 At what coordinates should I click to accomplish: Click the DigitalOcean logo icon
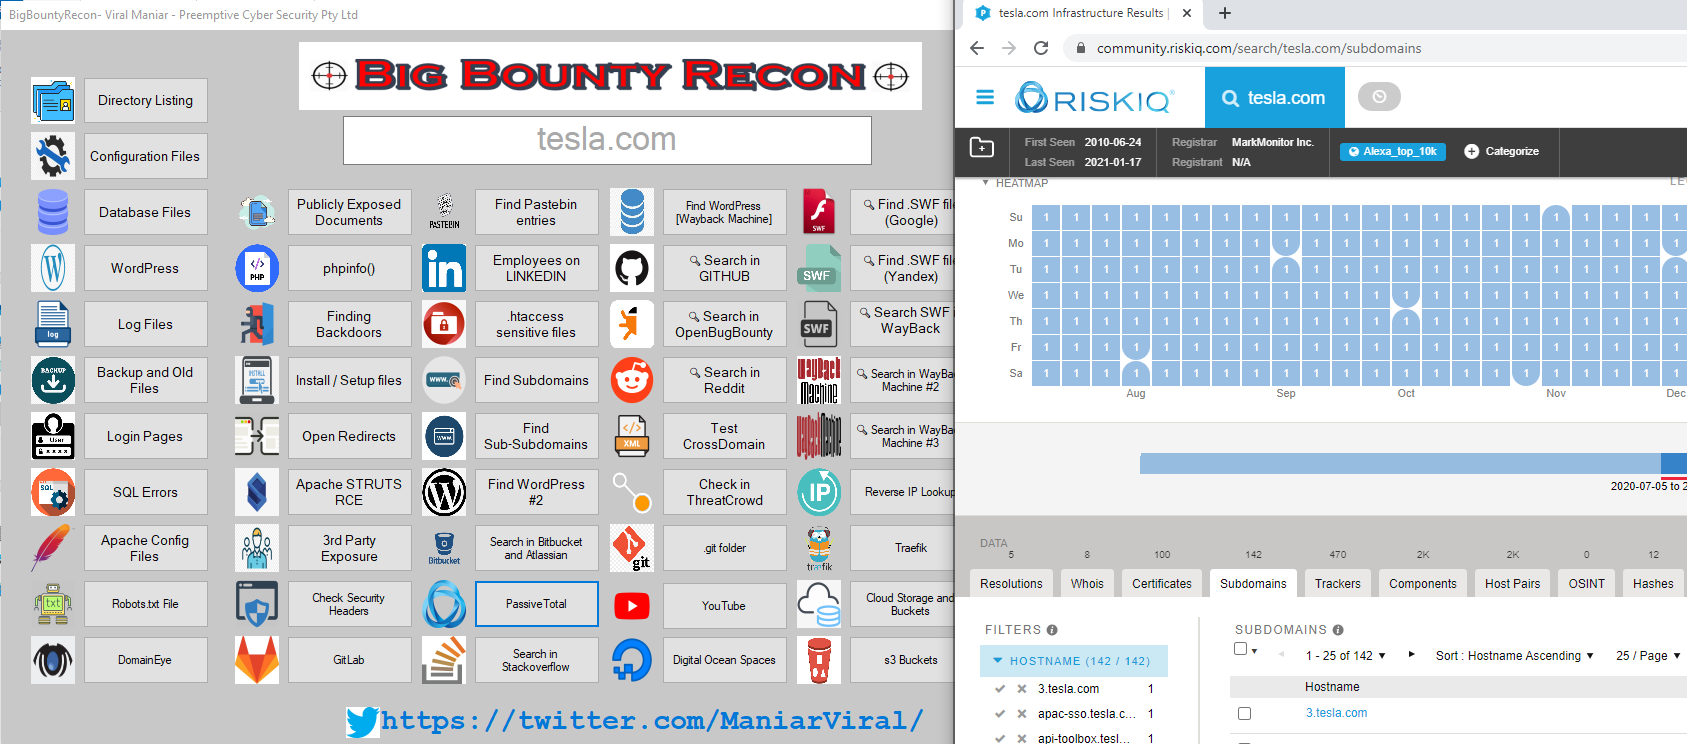[x=632, y=660]
